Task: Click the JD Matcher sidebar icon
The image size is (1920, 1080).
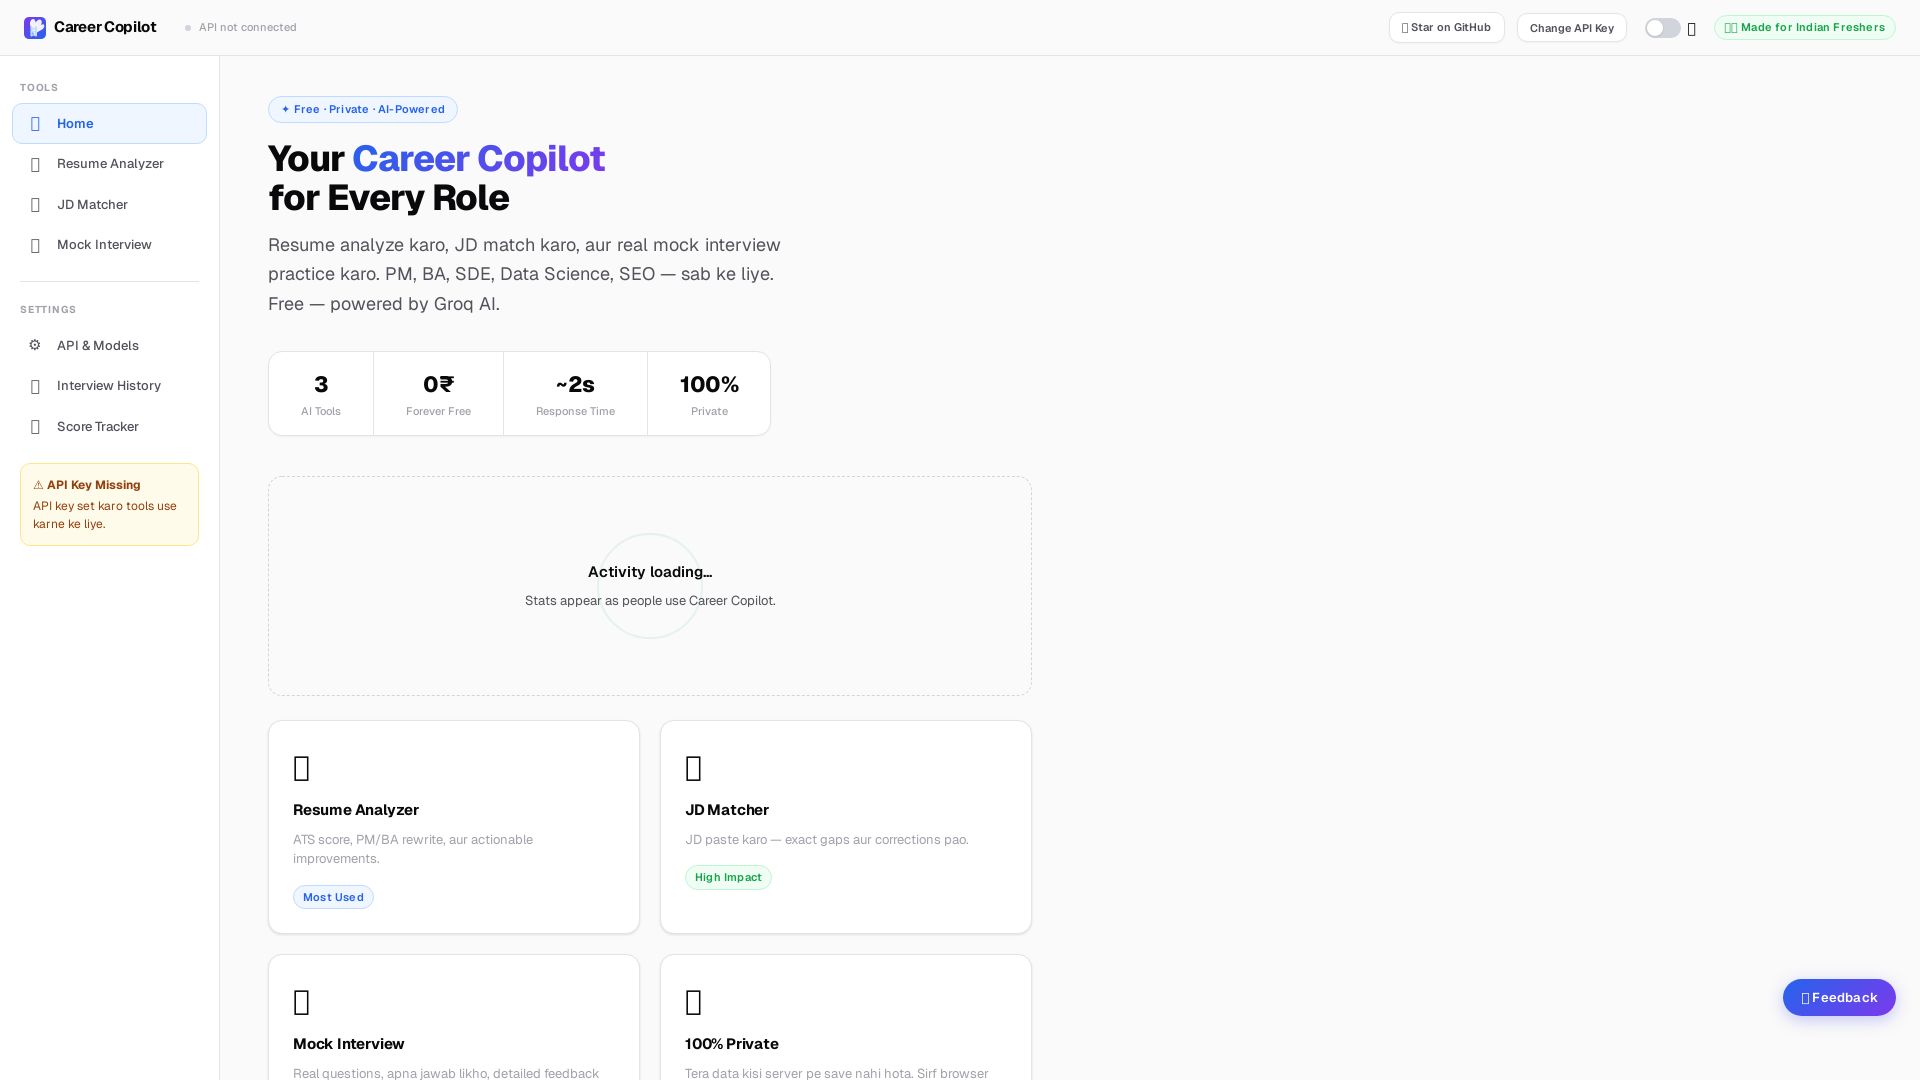Action: [x=36, y=205]
